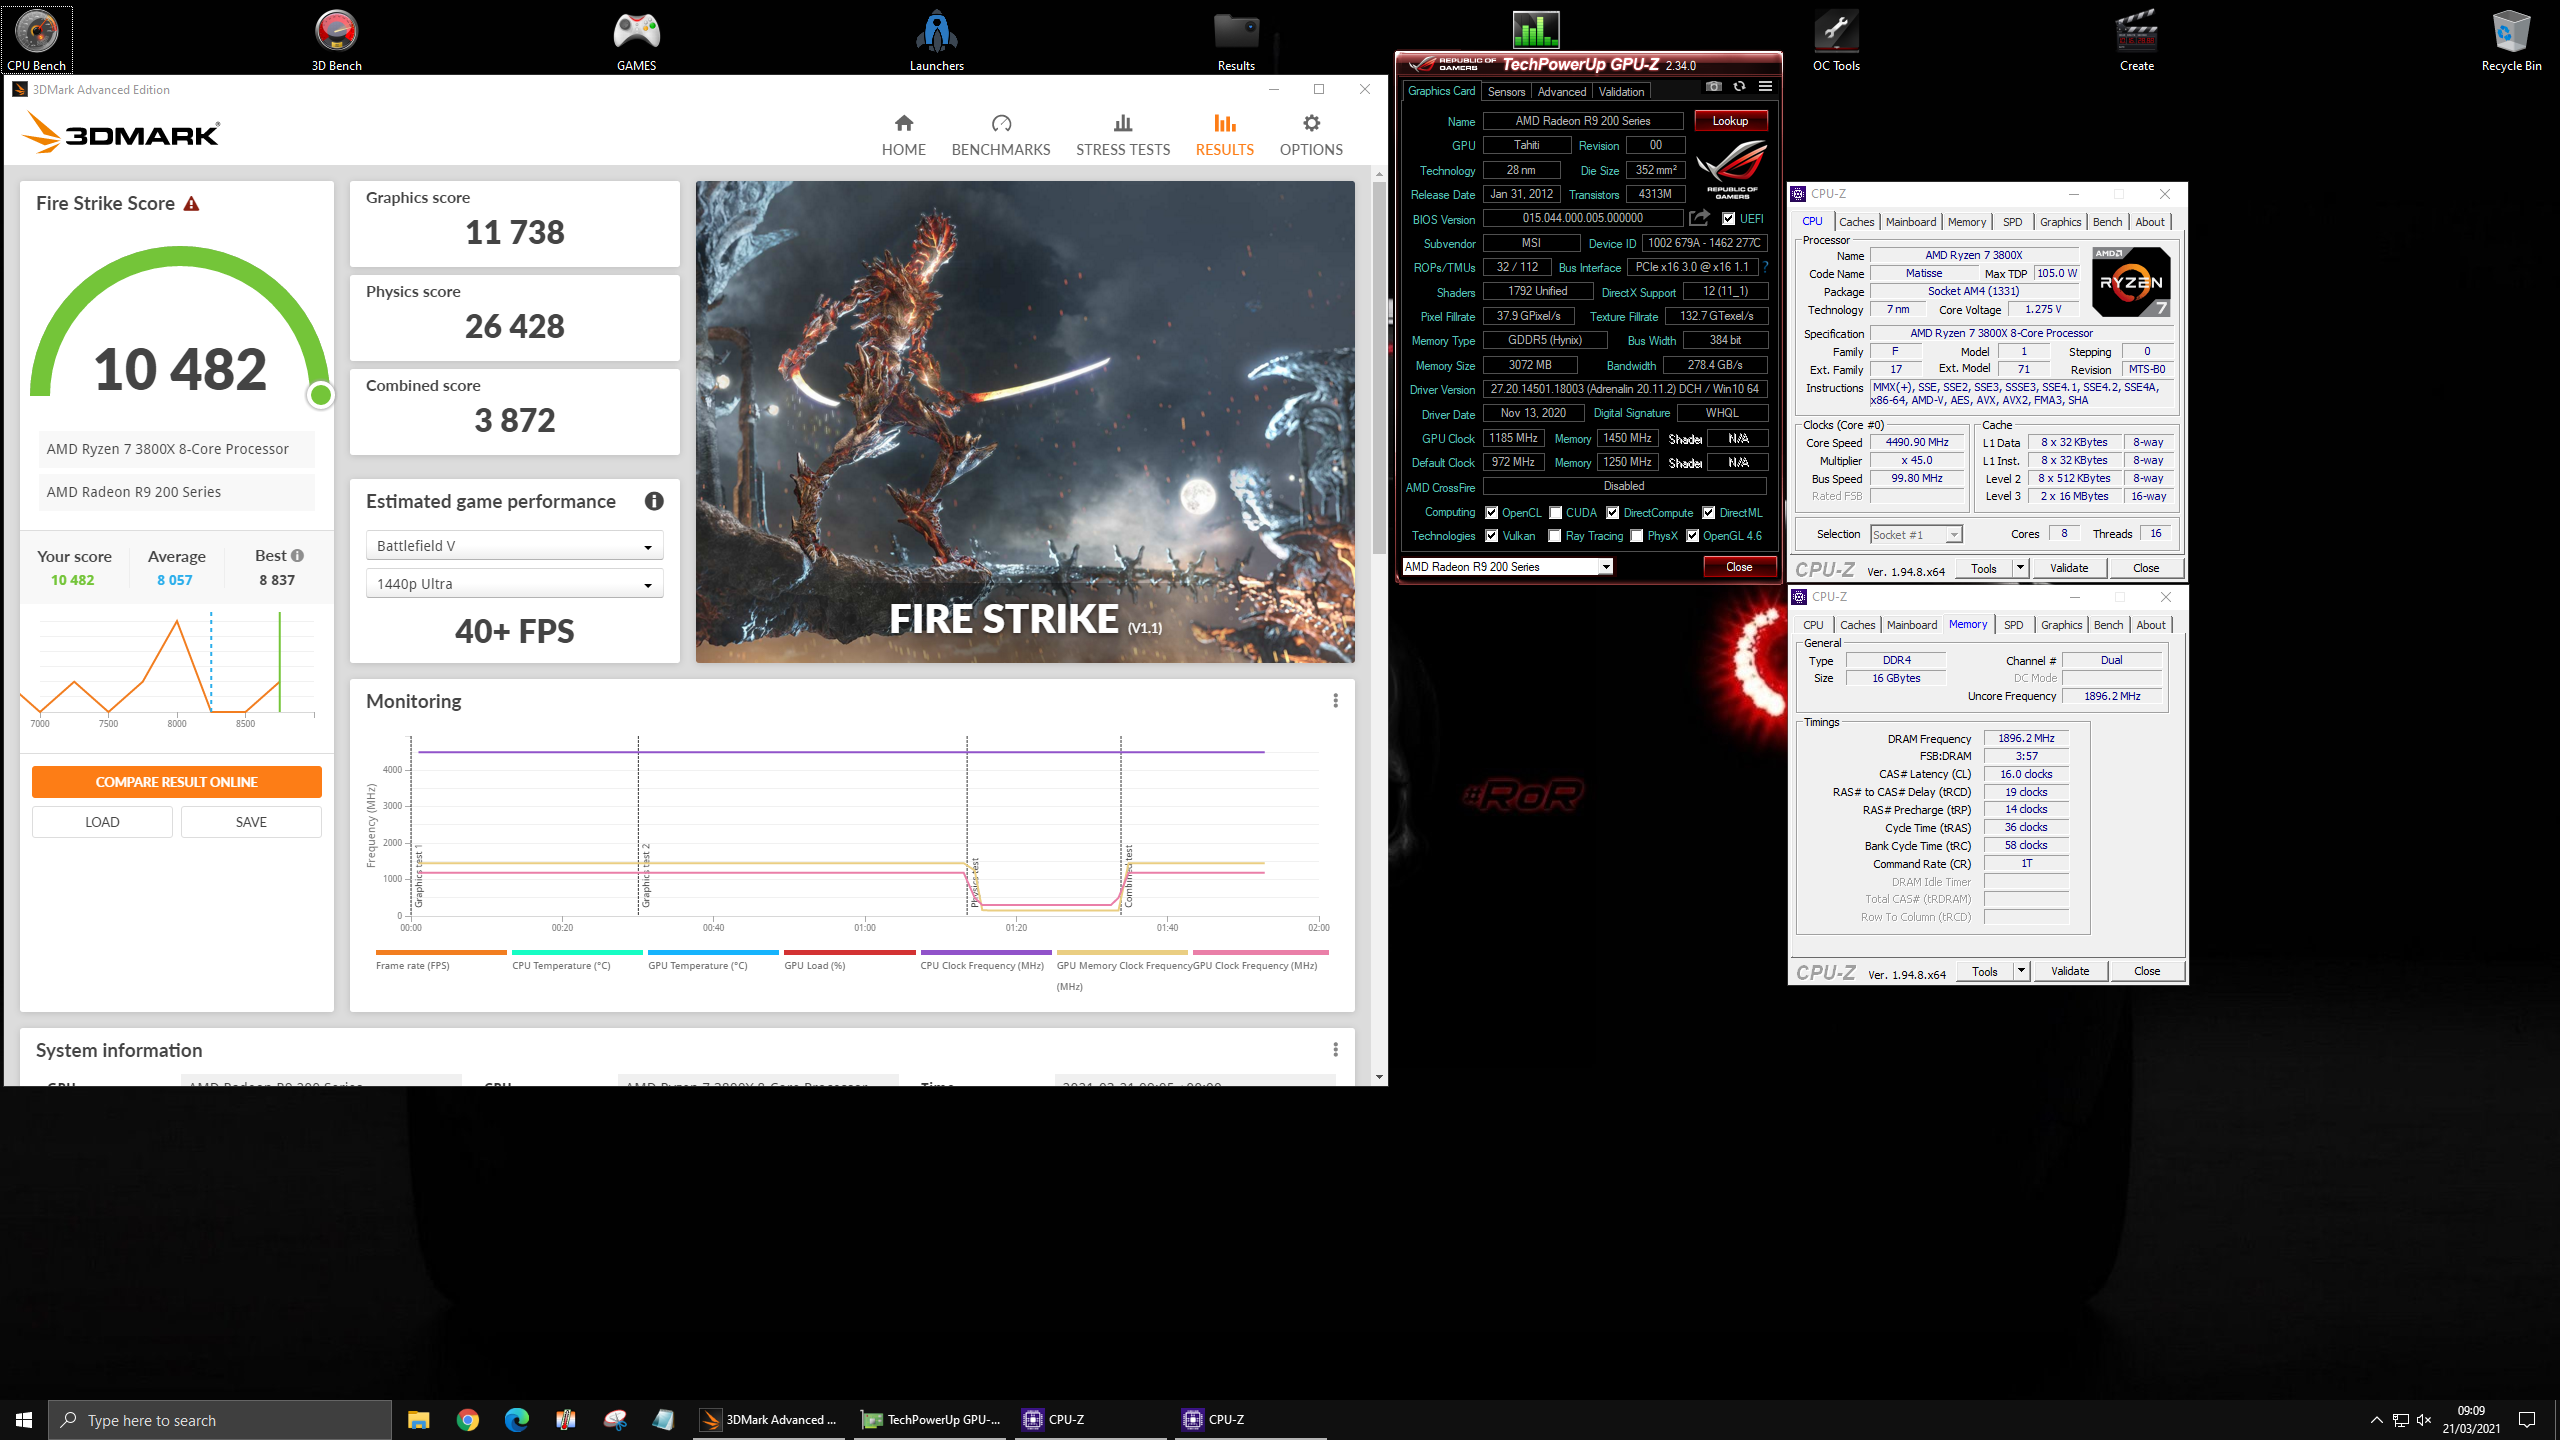Open 3DMark STRESS TESTS section
Viewport: 2560px width, 1440px height.
pos(1123,135)
